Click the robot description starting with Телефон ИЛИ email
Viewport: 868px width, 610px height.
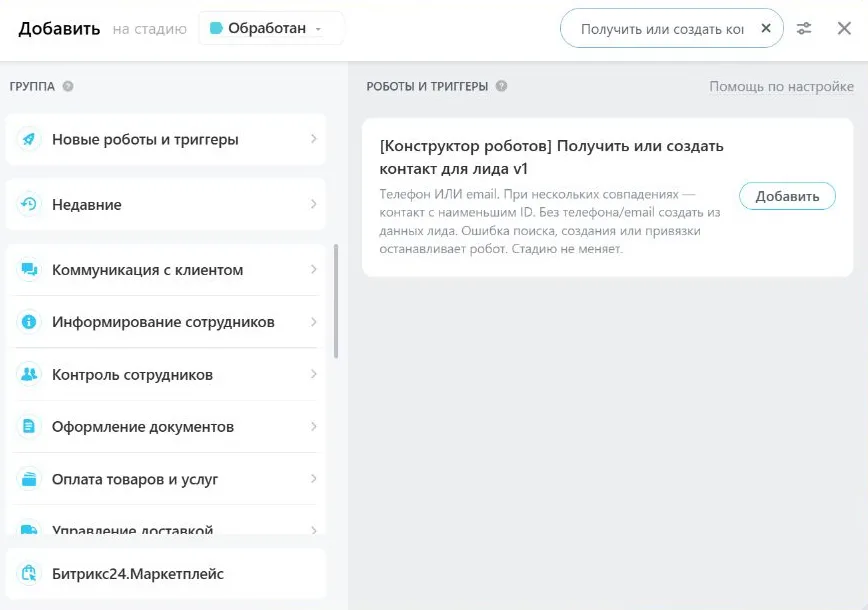tap(550, 221)
